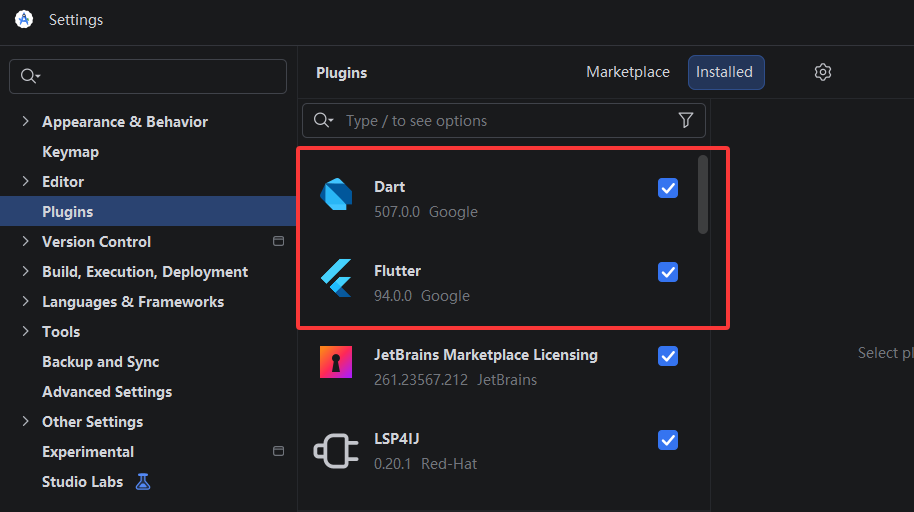Click the Settings window title
This screenshot has width=914, height=512.
pyautogui.click(x=76, y=20)
